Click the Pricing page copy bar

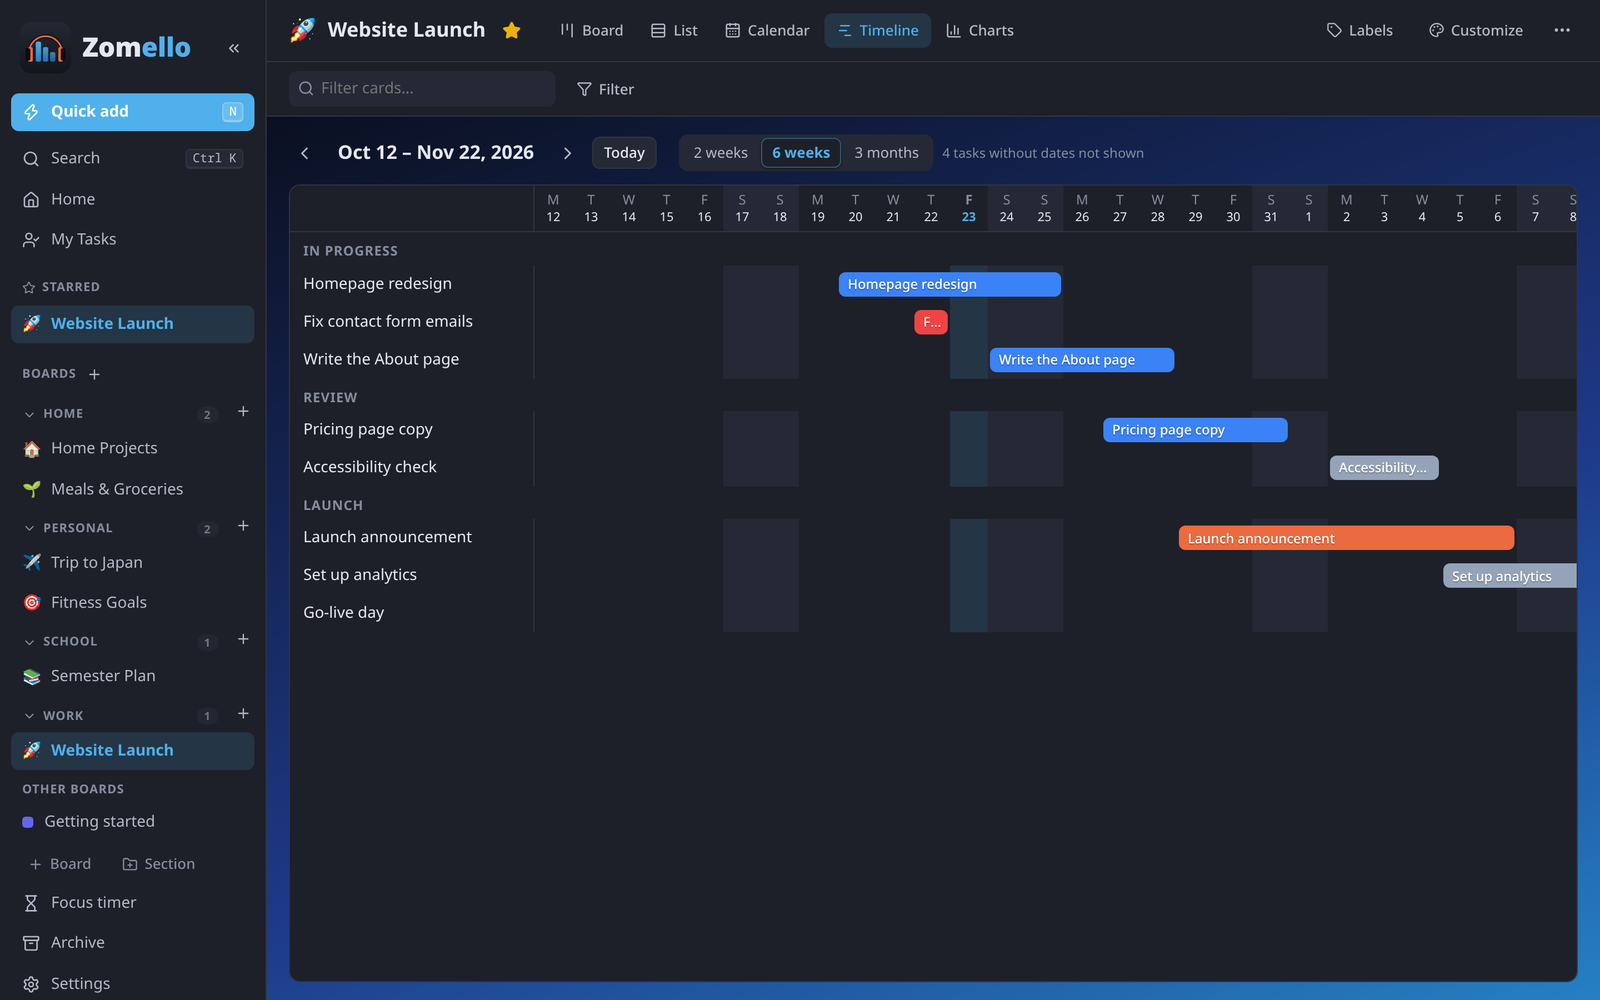(x=1195, y=430)
